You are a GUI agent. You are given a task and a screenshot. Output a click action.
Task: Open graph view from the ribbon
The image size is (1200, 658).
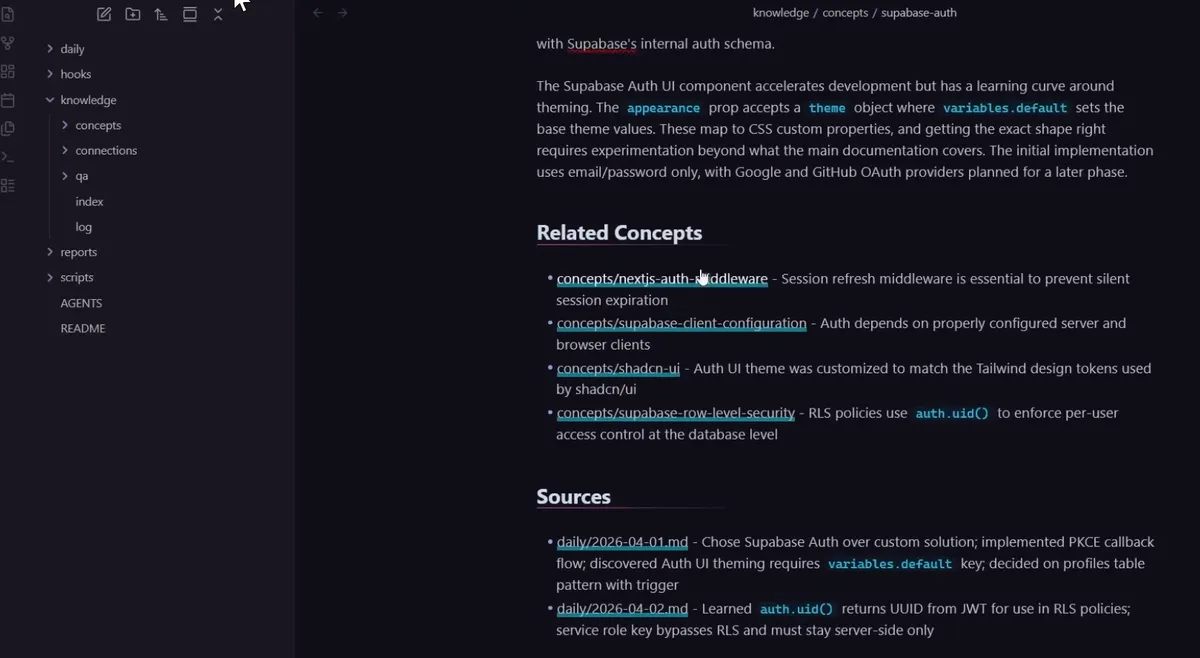[x=8, y=43]
